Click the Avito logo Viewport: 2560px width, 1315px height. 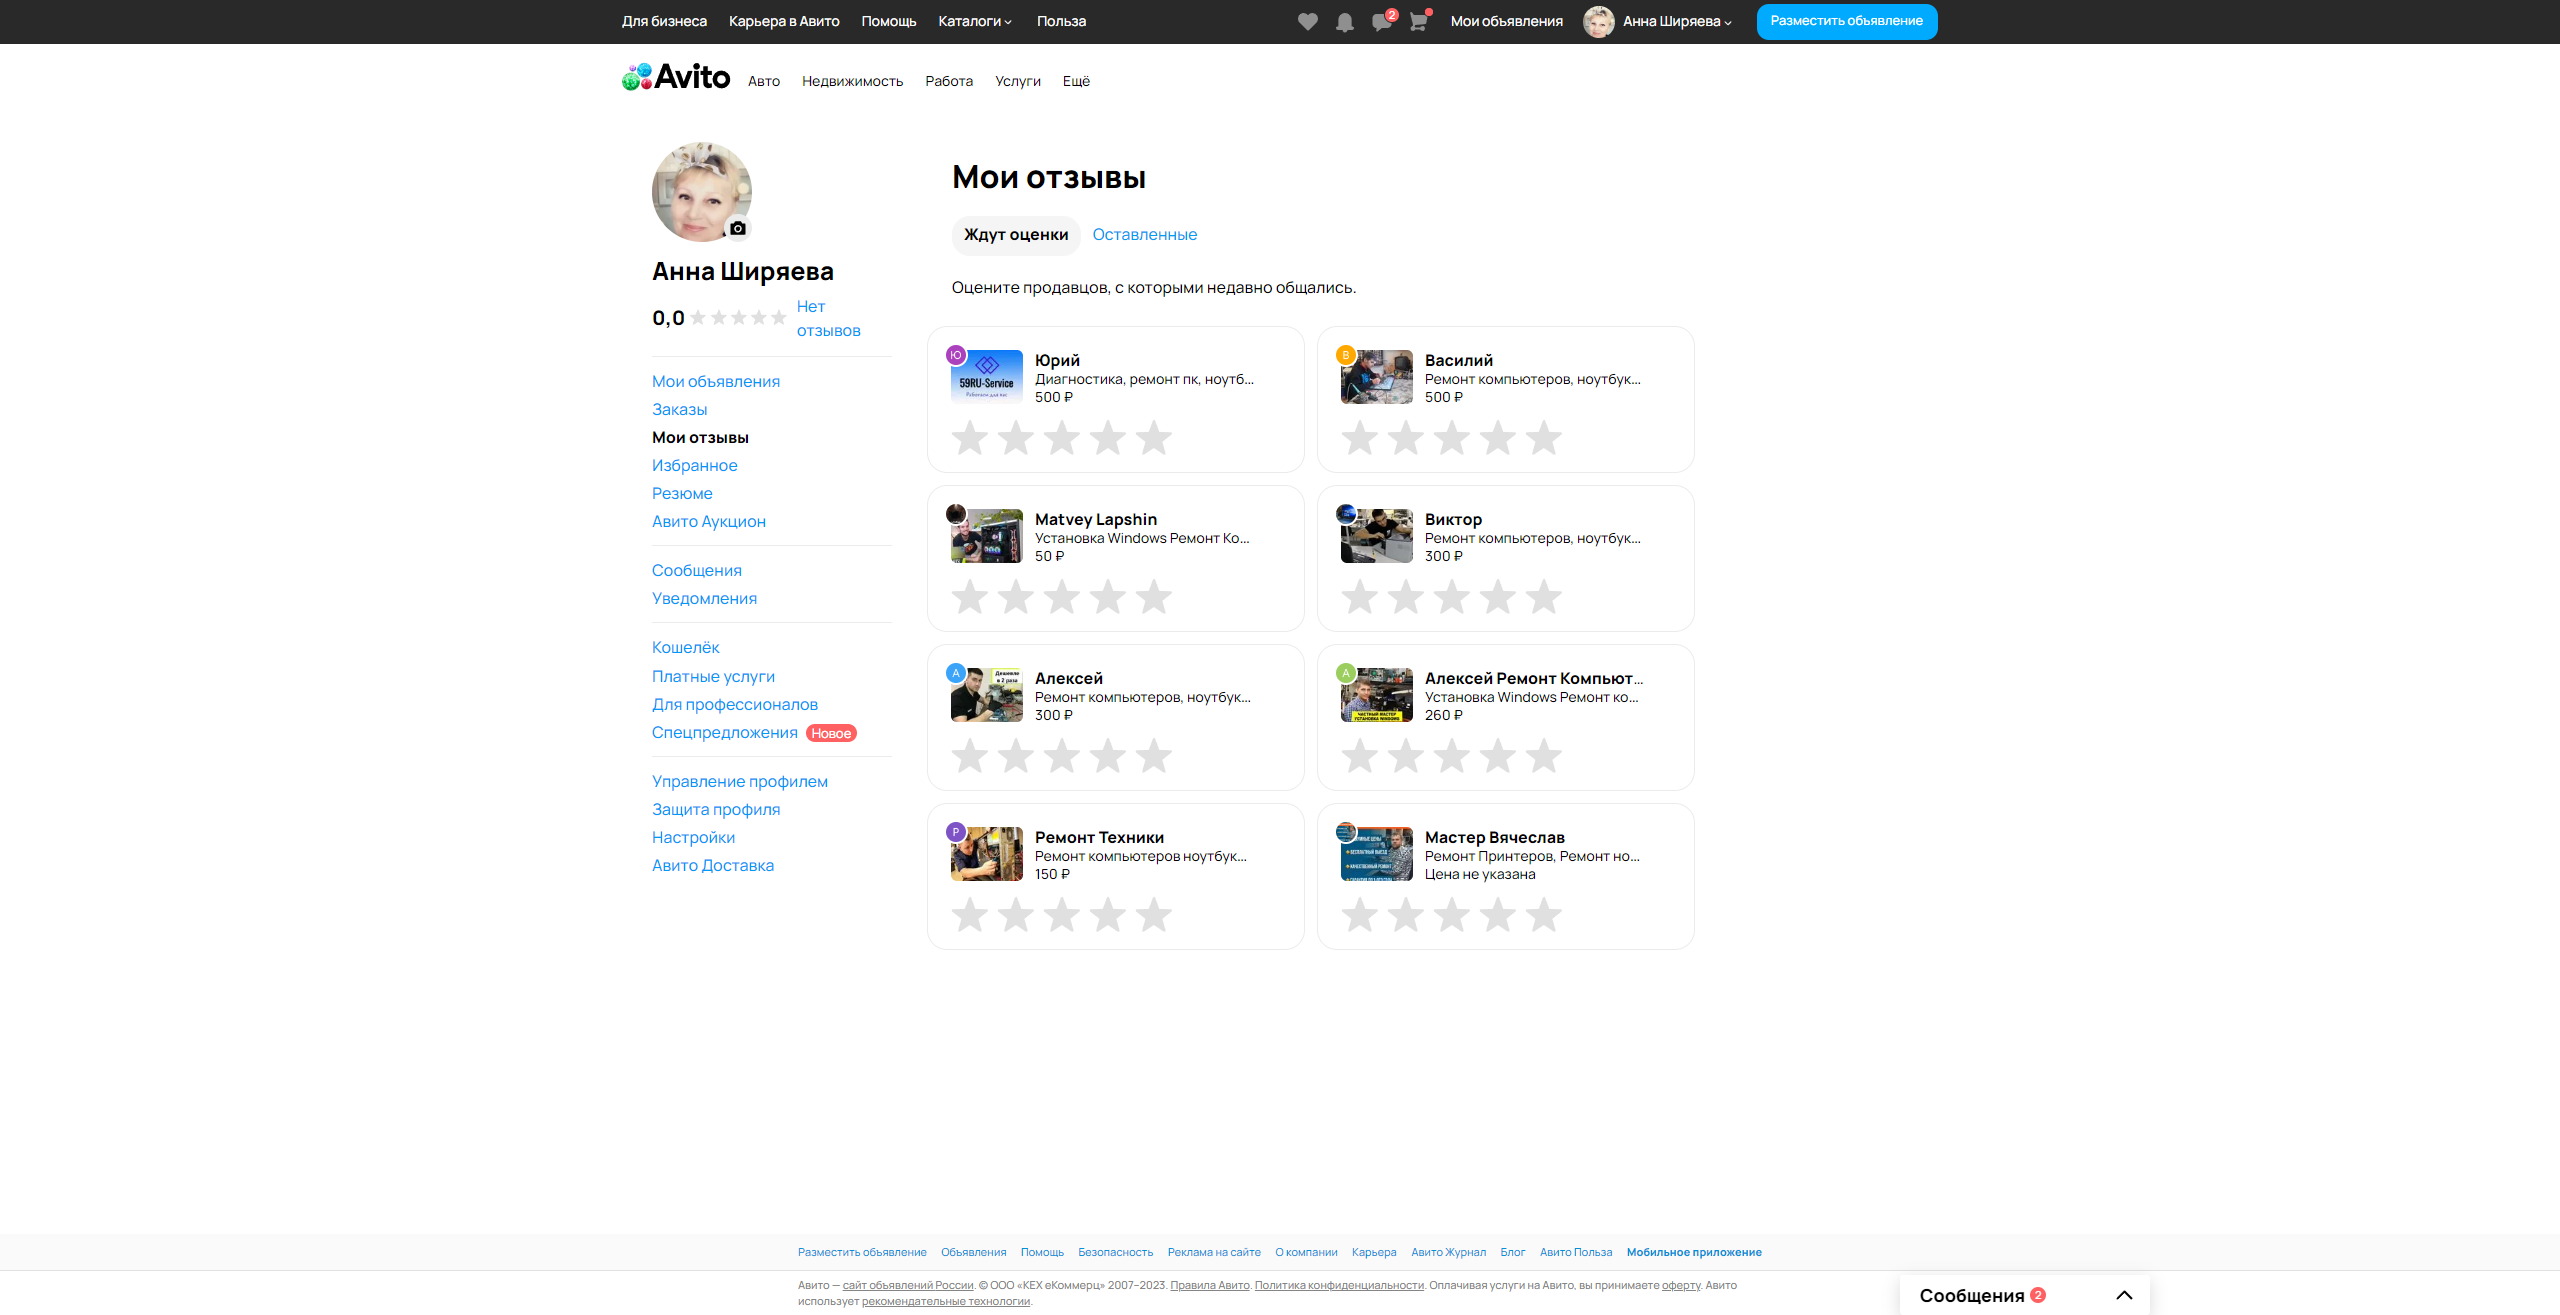(676, 77)
